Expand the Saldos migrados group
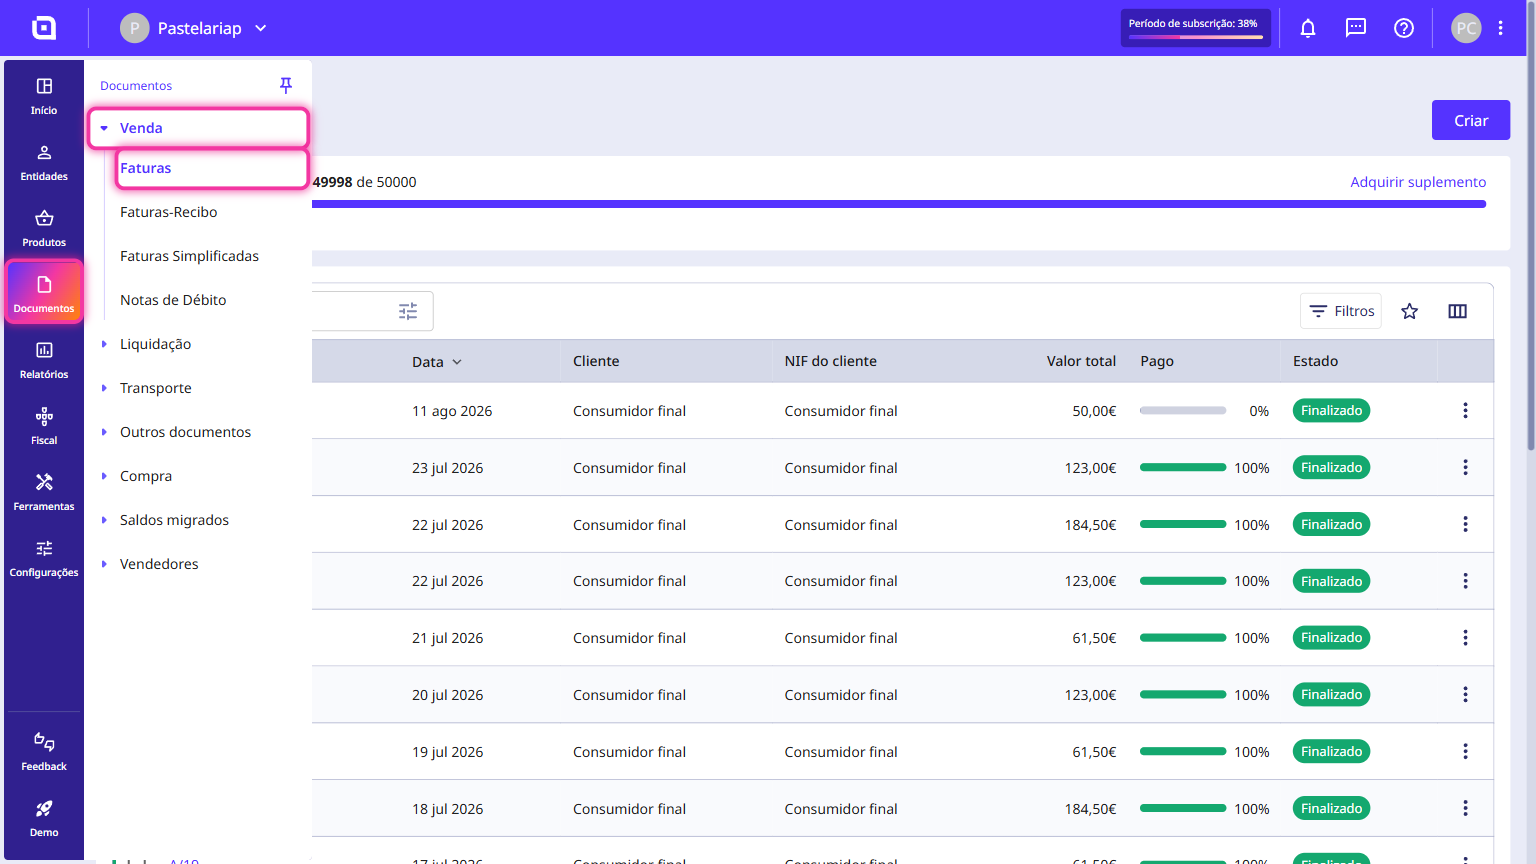The height and width of the screenshot is (864, 1536). coord(199,520)
